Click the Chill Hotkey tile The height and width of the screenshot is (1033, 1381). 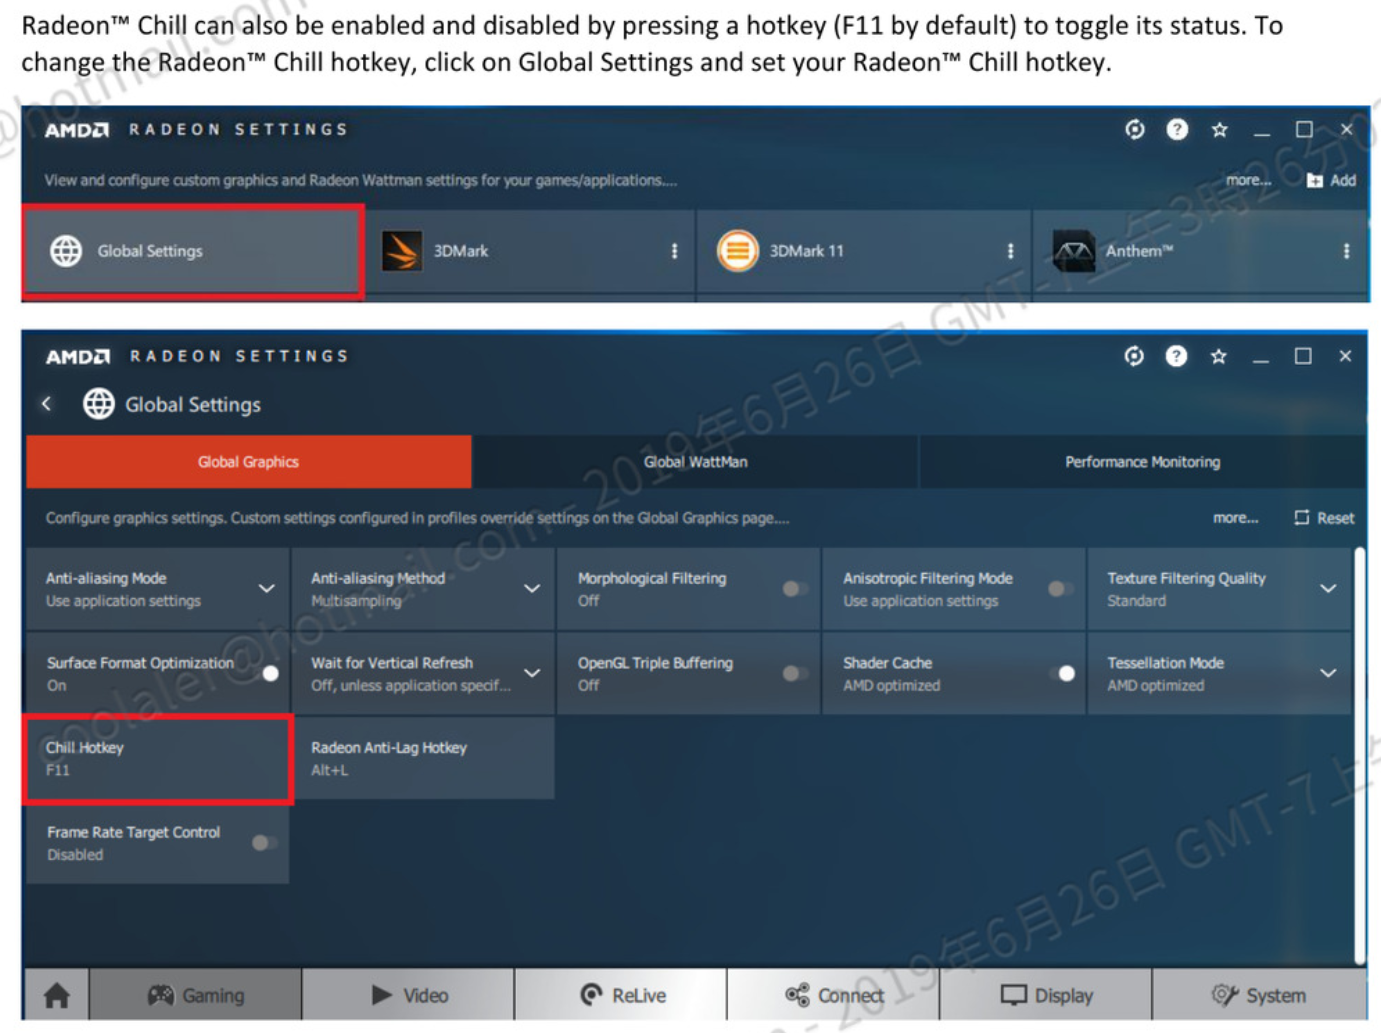click(x=158, y=759)
